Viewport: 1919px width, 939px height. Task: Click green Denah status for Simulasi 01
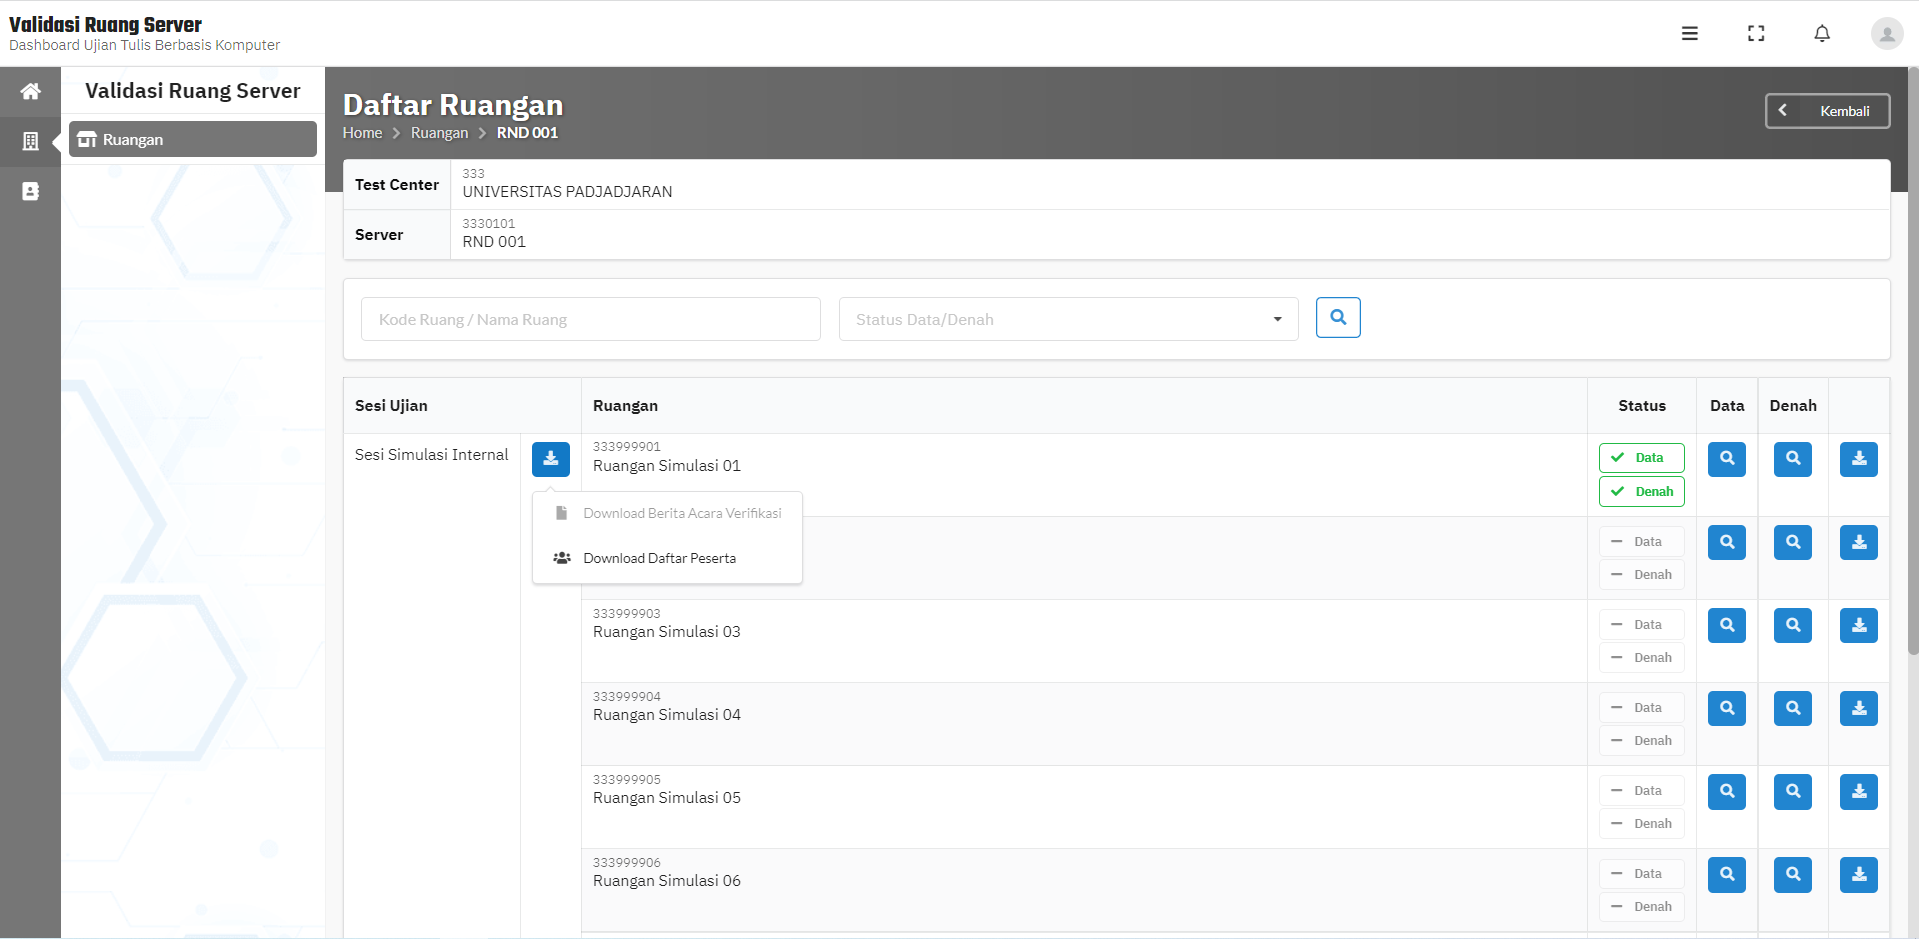(1641, 492)
